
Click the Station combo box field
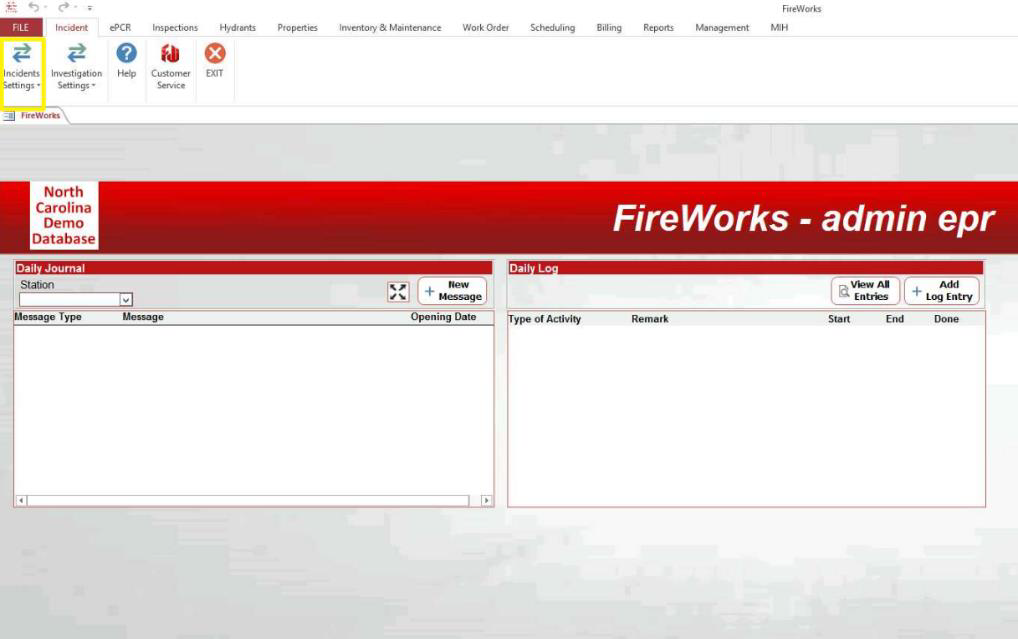point(76,299)
